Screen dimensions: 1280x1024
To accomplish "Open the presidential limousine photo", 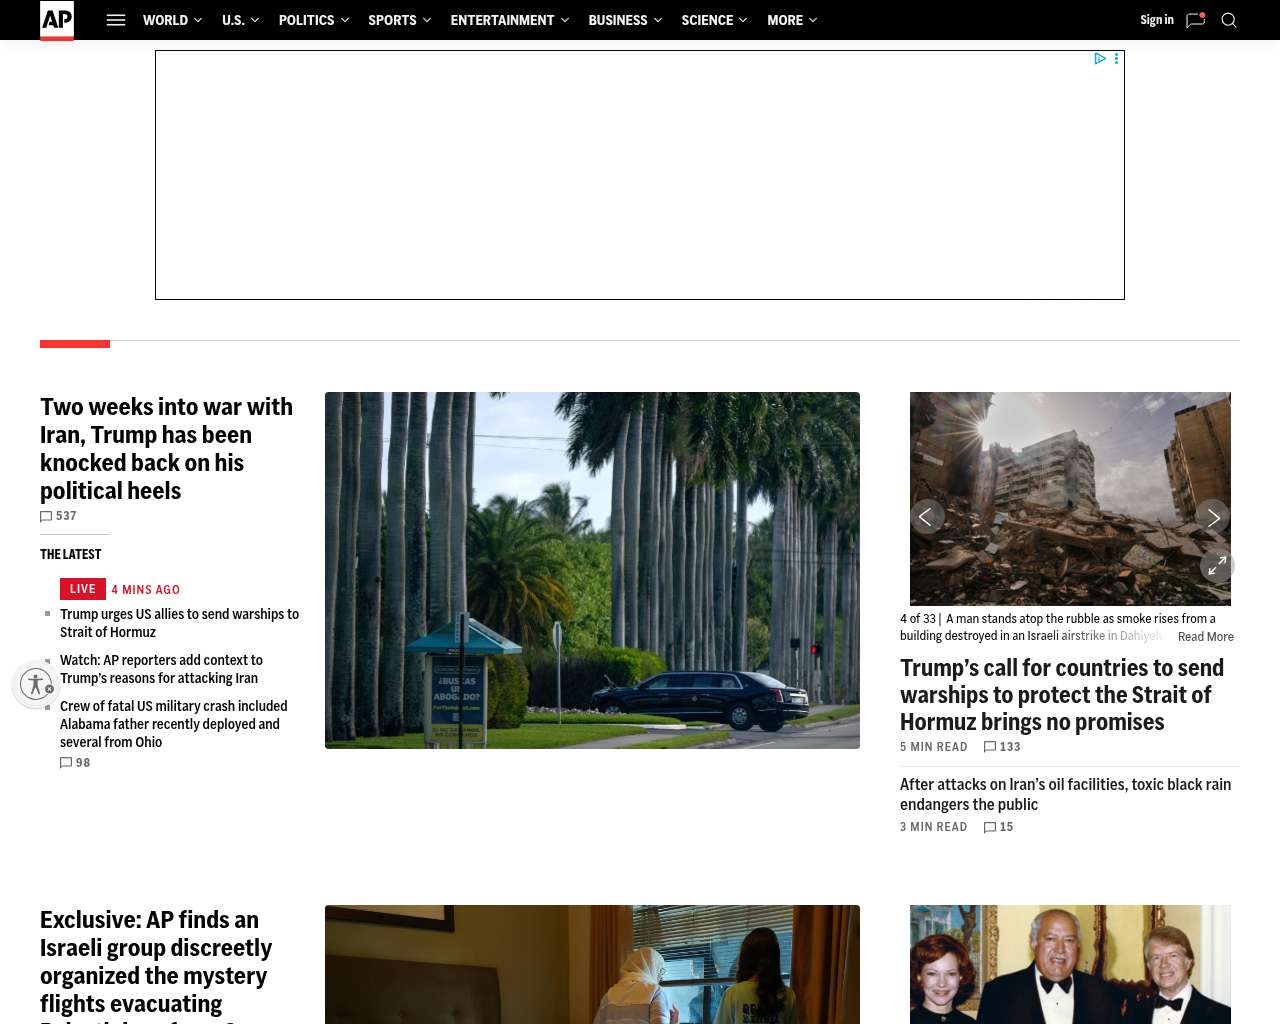I will [592, 570].
